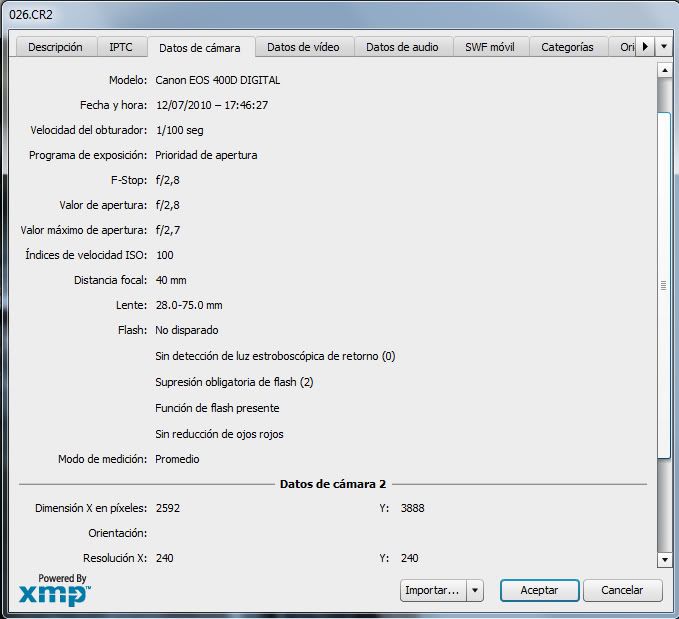Click Supresión obligatoria de flash (2)
The width and height of the screenshot is (679, 619).
tap(234, 382)
